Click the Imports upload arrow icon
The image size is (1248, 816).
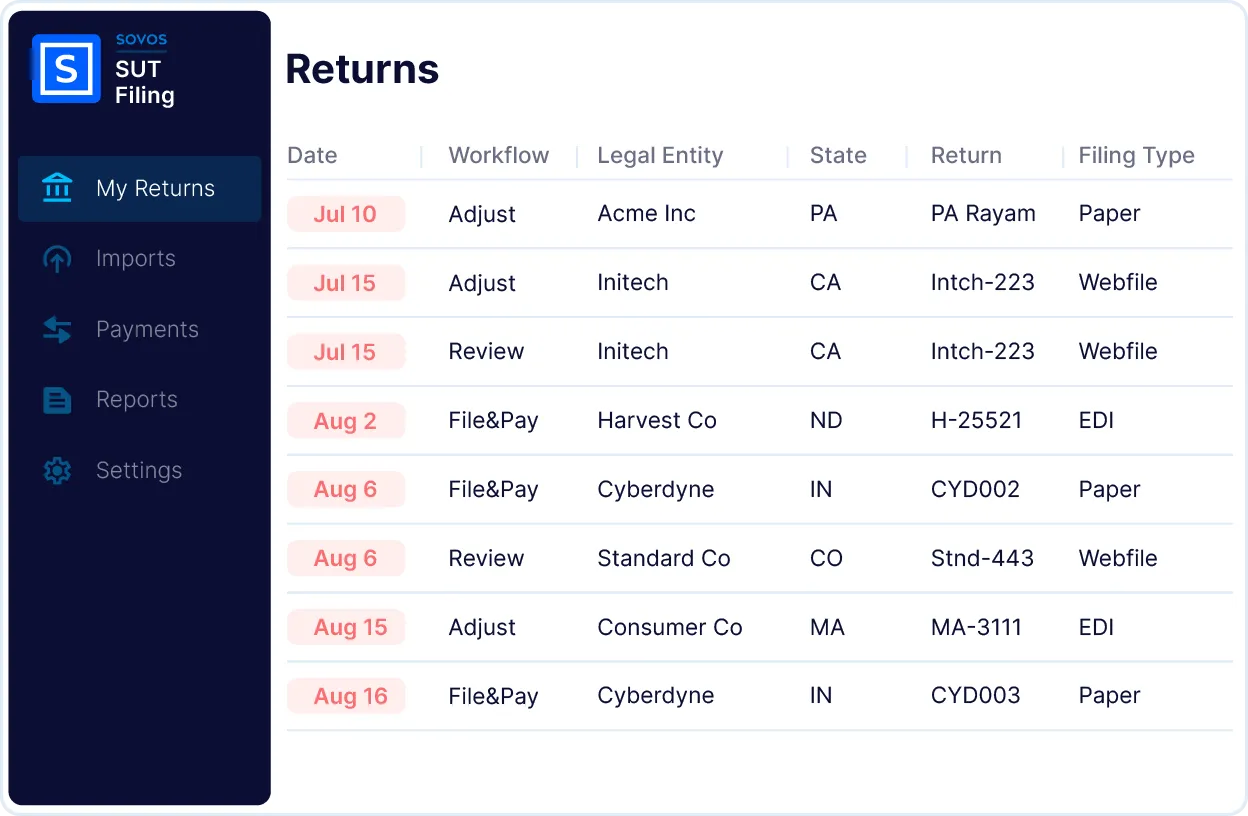pyautogui.click(x=57, y=259)
